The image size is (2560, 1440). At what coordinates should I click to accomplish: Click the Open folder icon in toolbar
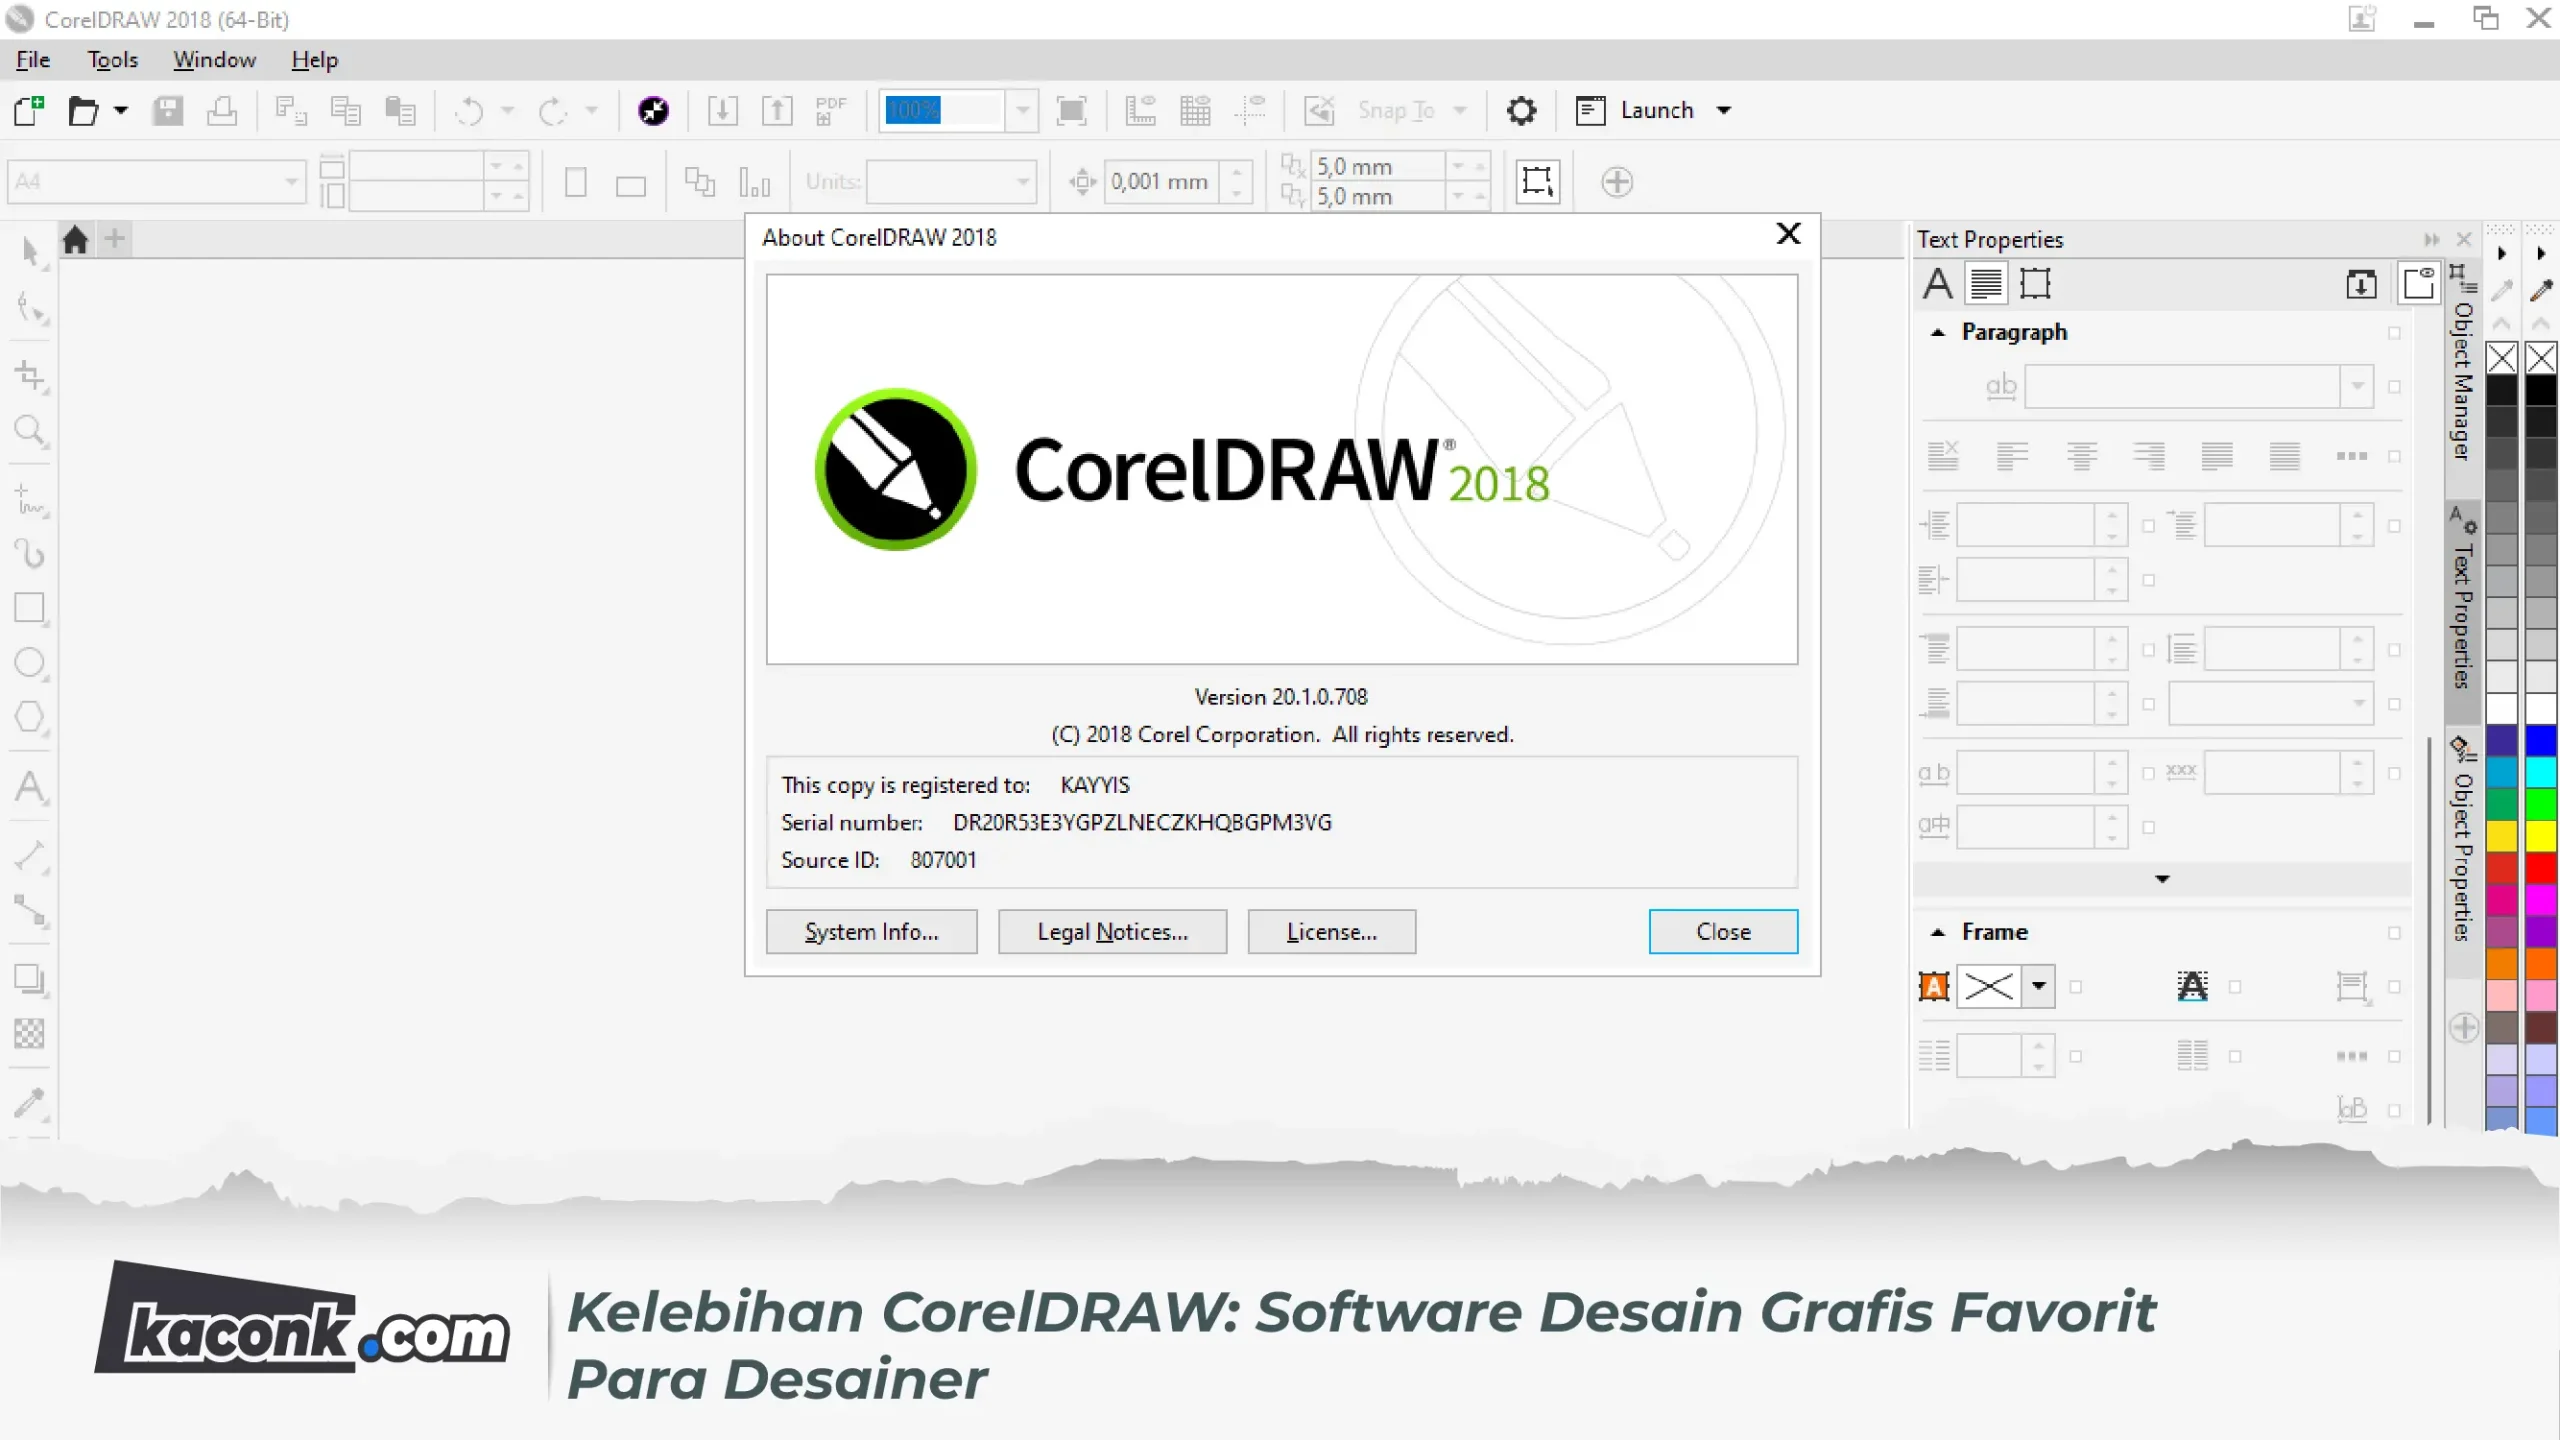click(84, 110)
